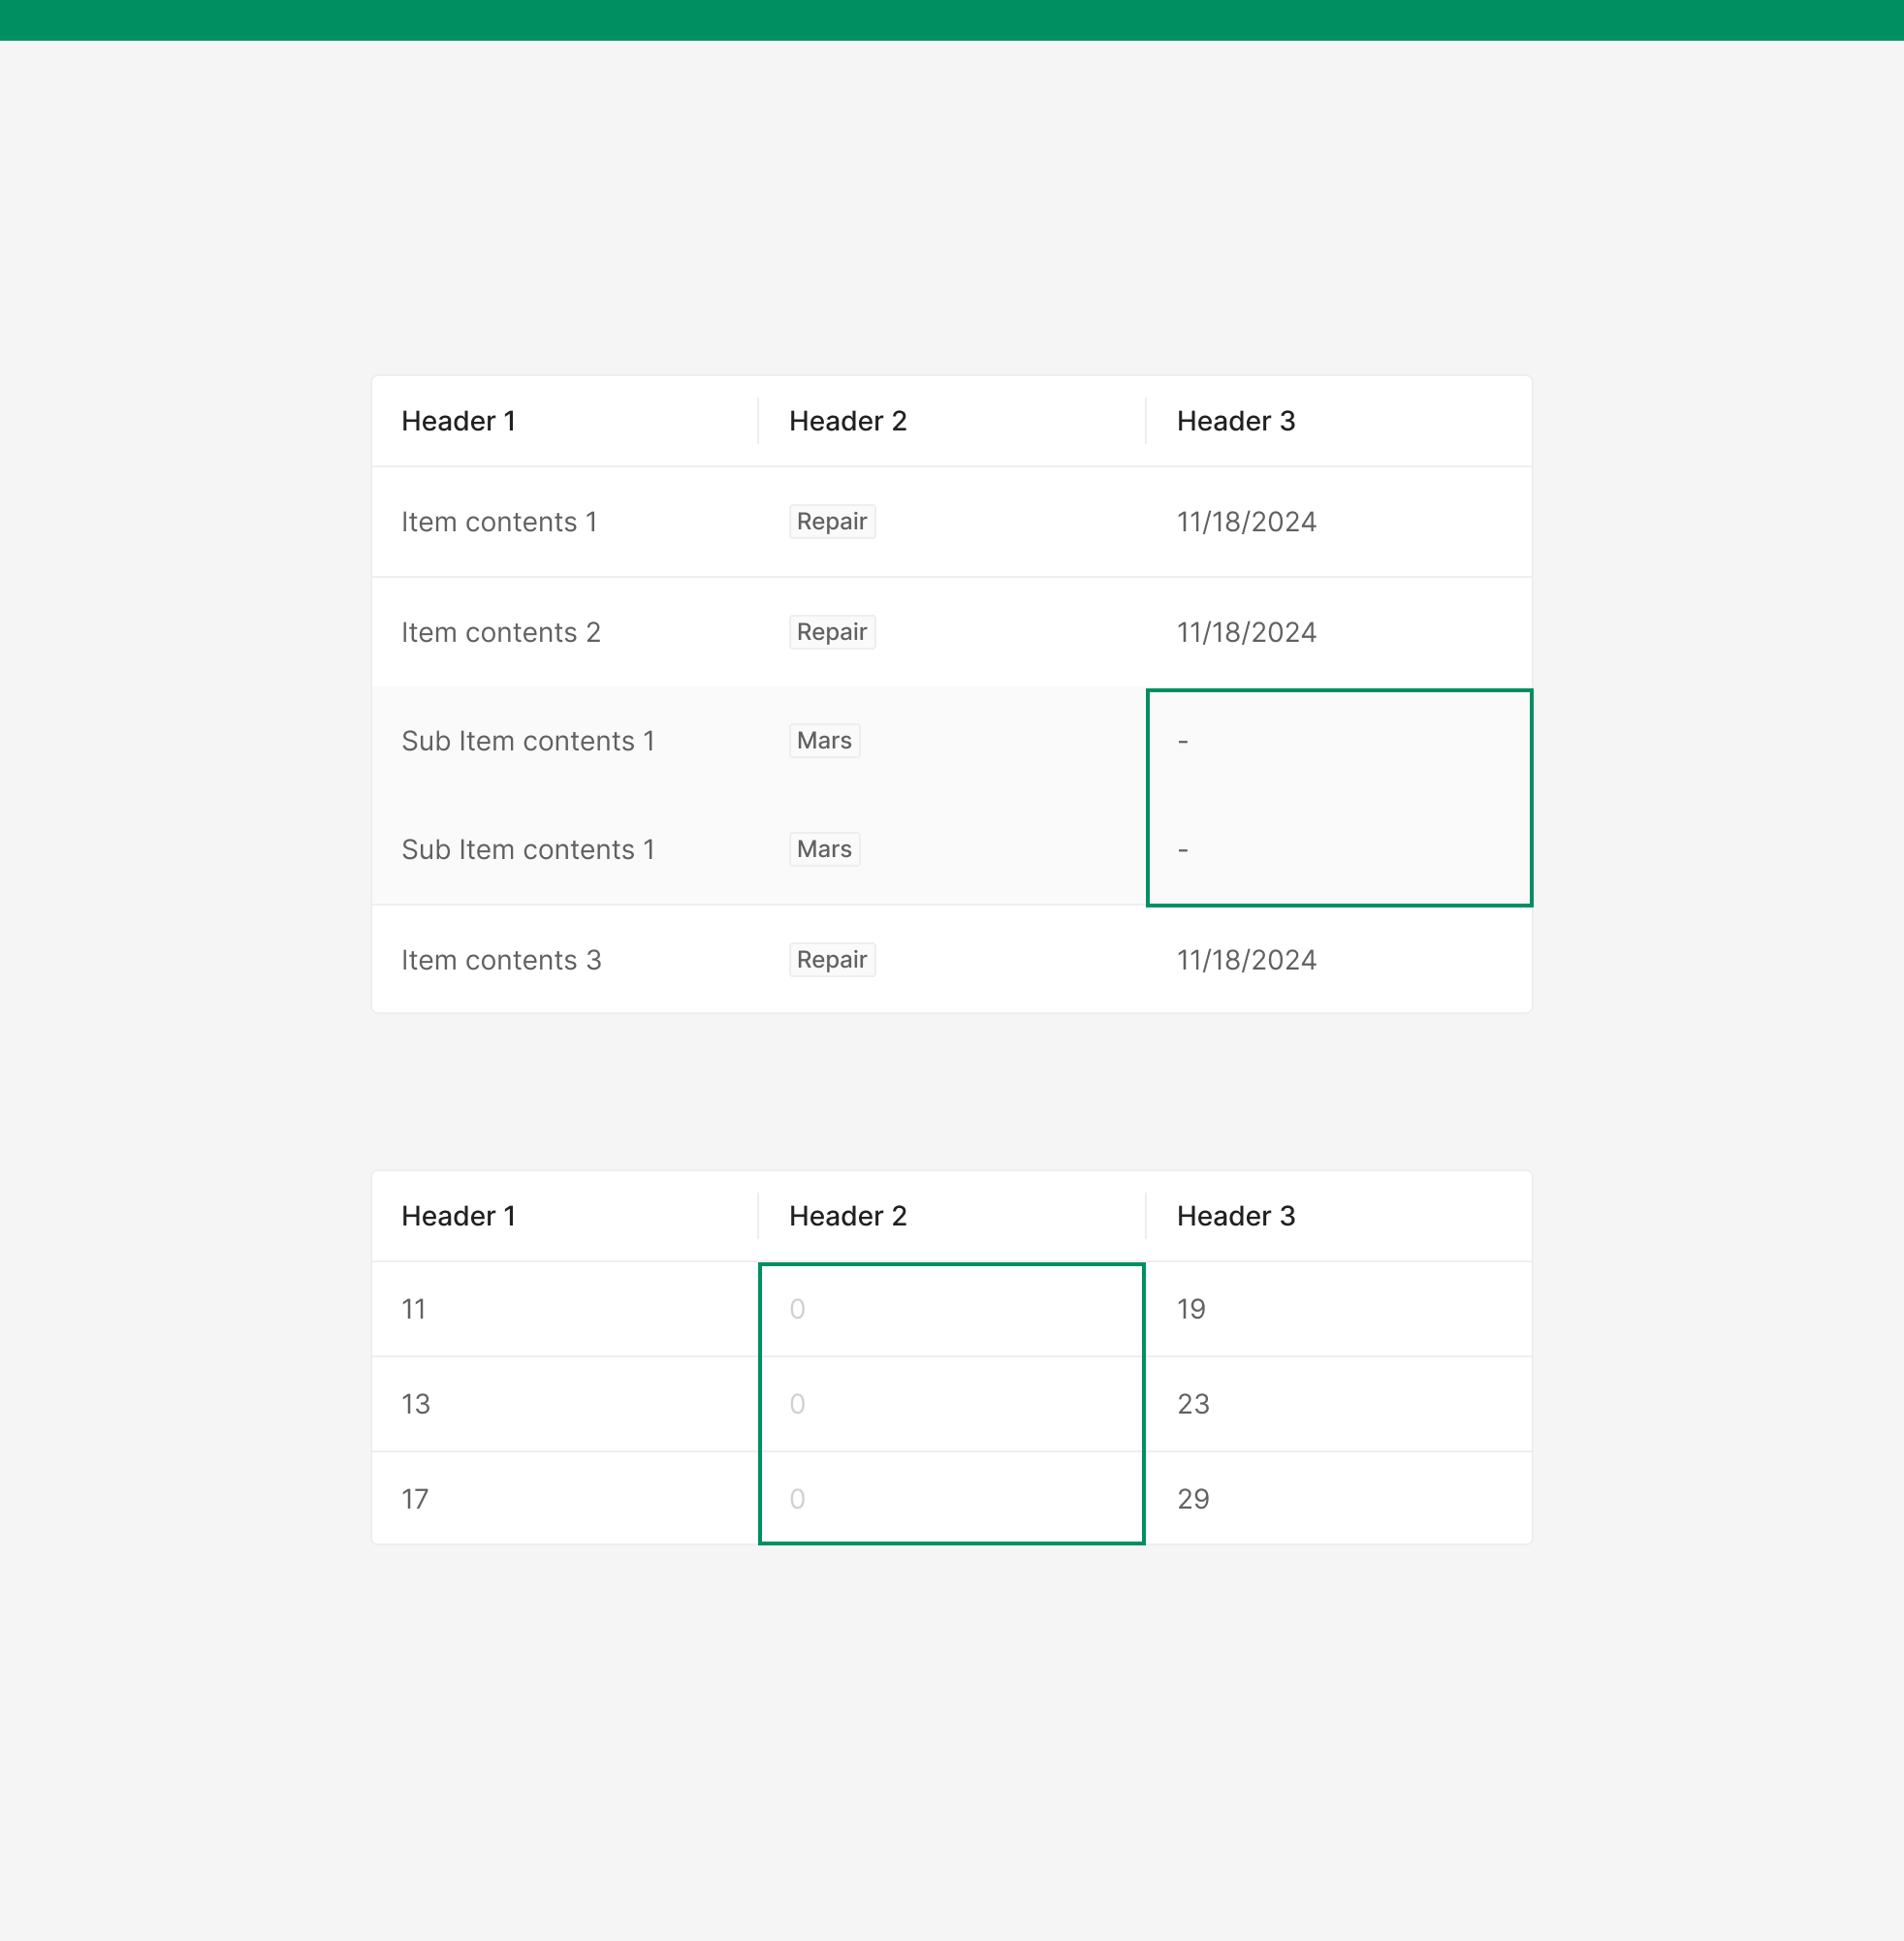Click the zero cell in row 13
The image size is (1904, 1941).
[x=797, y=1404]
